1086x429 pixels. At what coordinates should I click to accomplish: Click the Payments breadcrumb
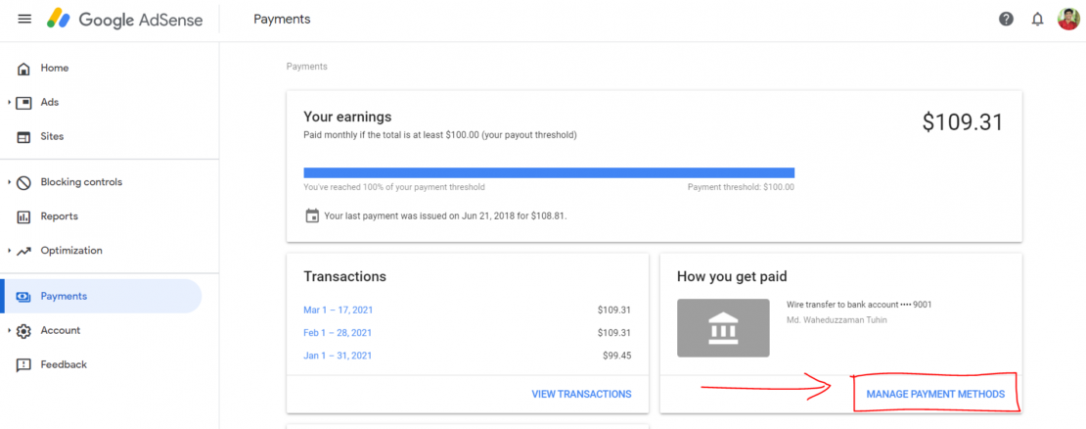[307, 67]
